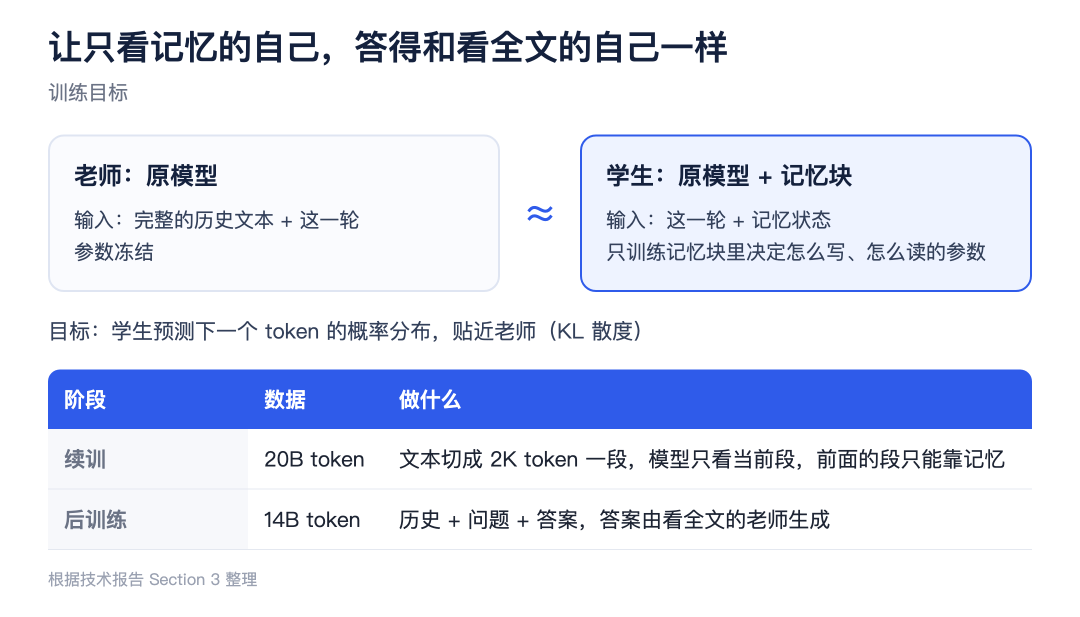
Task: Click the 参数冻结 line in teacher card
Action: [114, 252]
